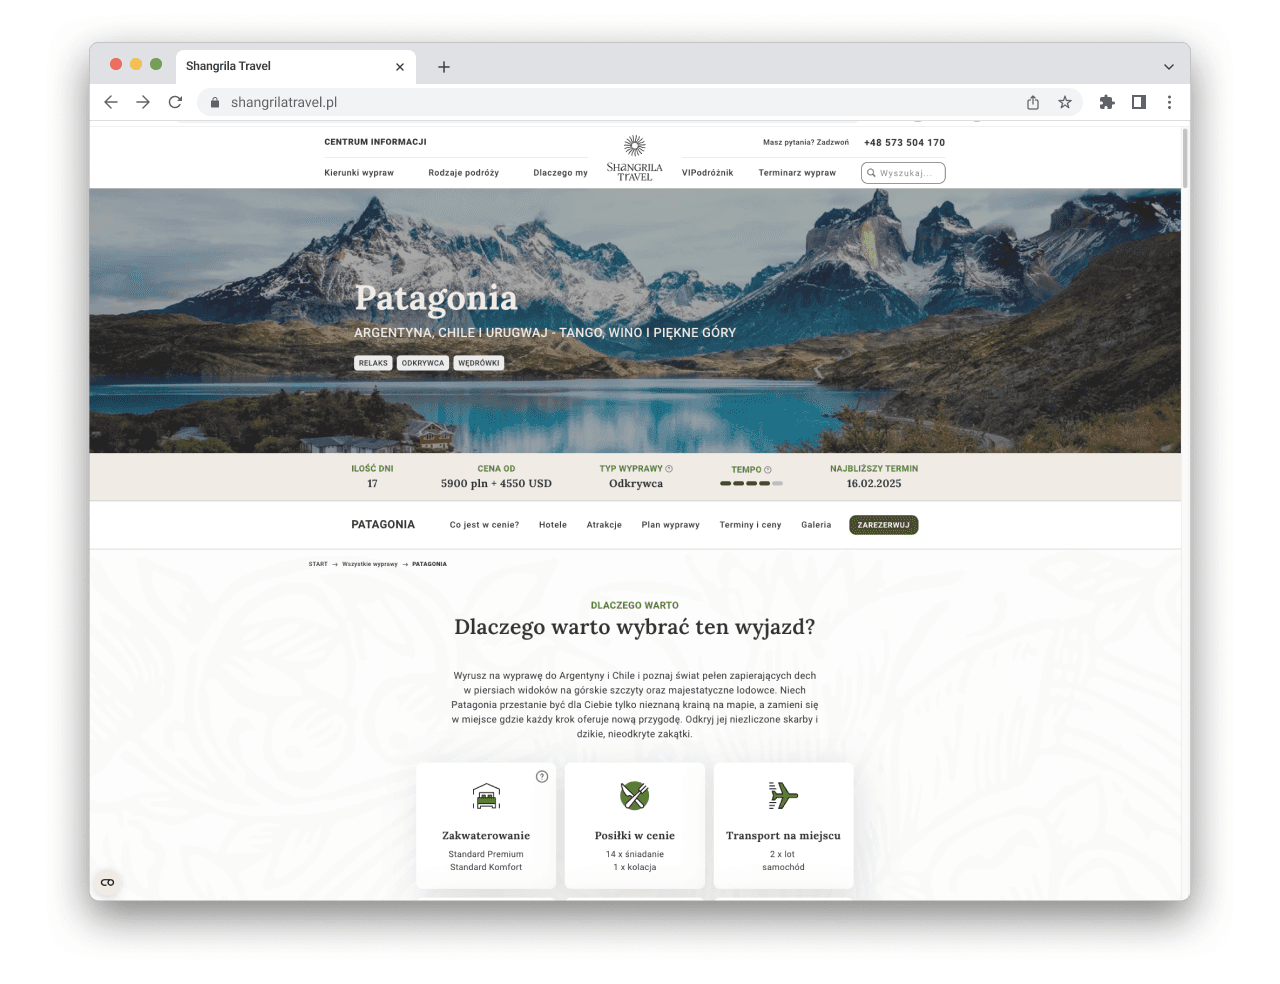Open the side panel icon
The width and height of the screenshot is (1280, 984).
1139,102
